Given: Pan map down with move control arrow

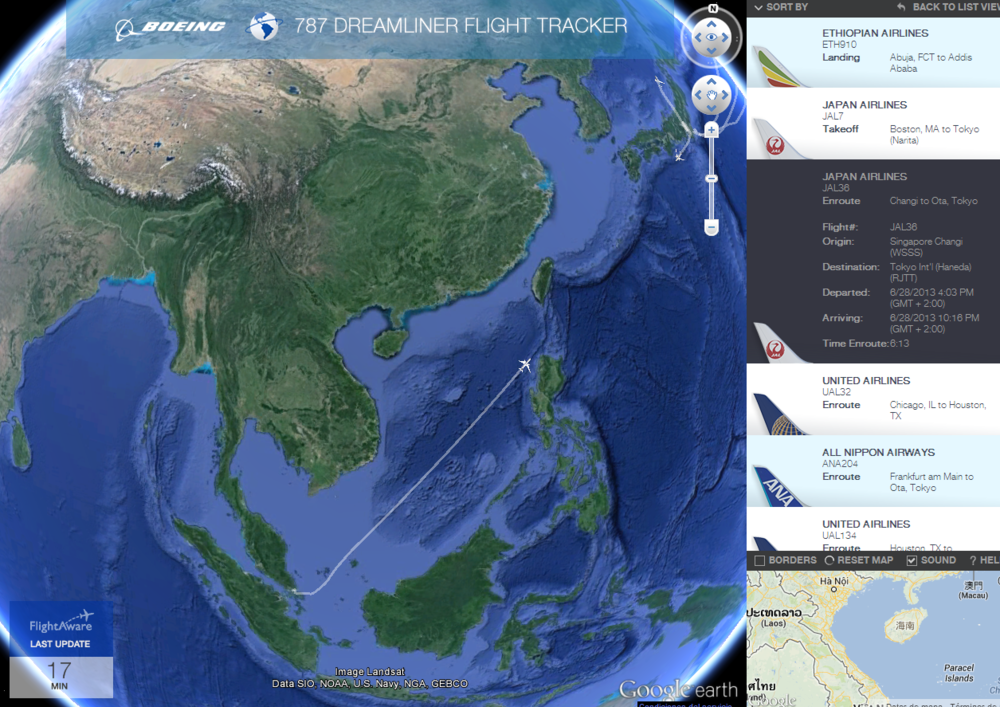Looking at the screenshot, I should point(712,108).
